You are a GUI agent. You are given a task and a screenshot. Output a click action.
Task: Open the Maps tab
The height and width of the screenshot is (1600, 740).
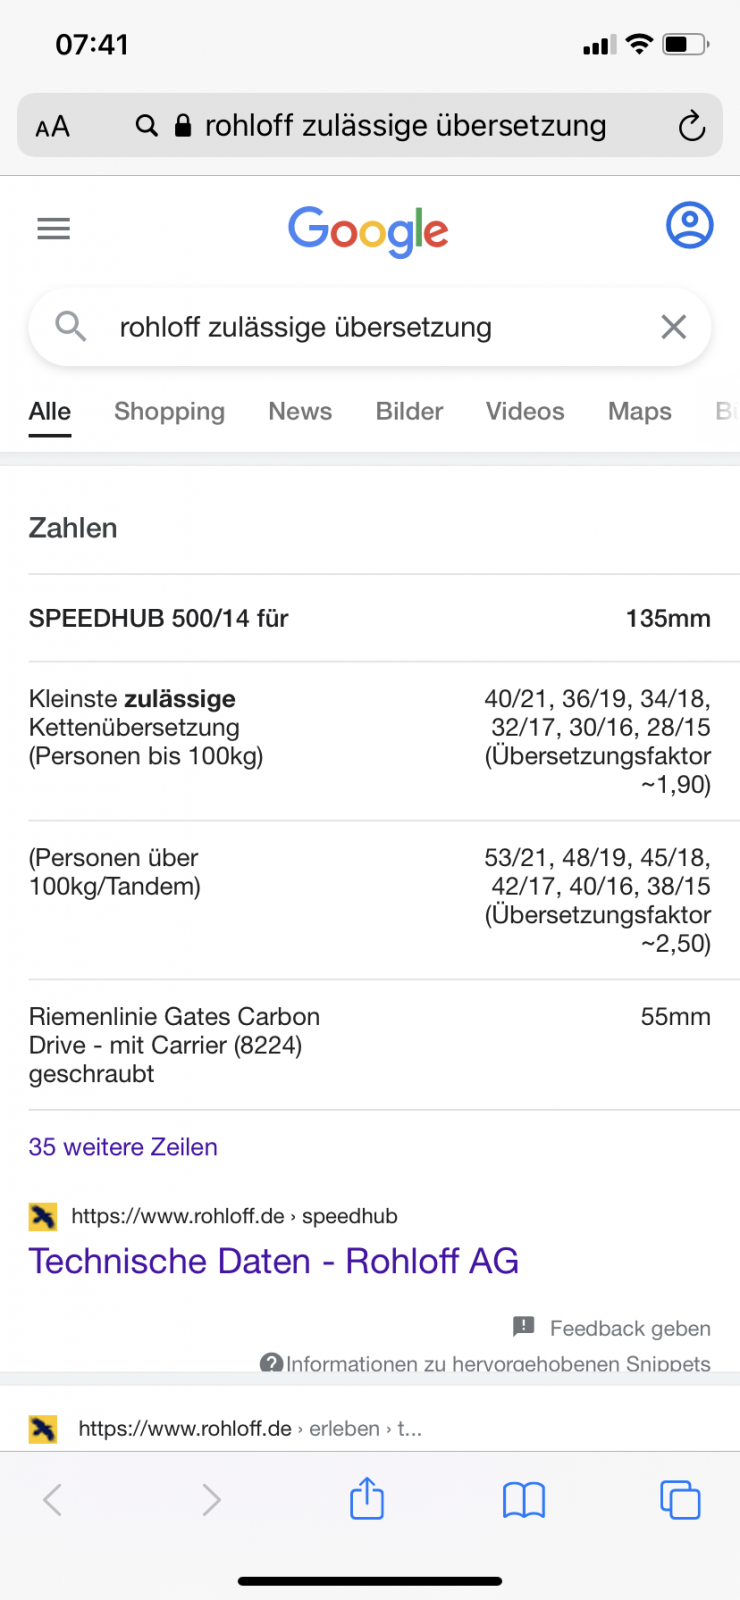click(640, 412)
